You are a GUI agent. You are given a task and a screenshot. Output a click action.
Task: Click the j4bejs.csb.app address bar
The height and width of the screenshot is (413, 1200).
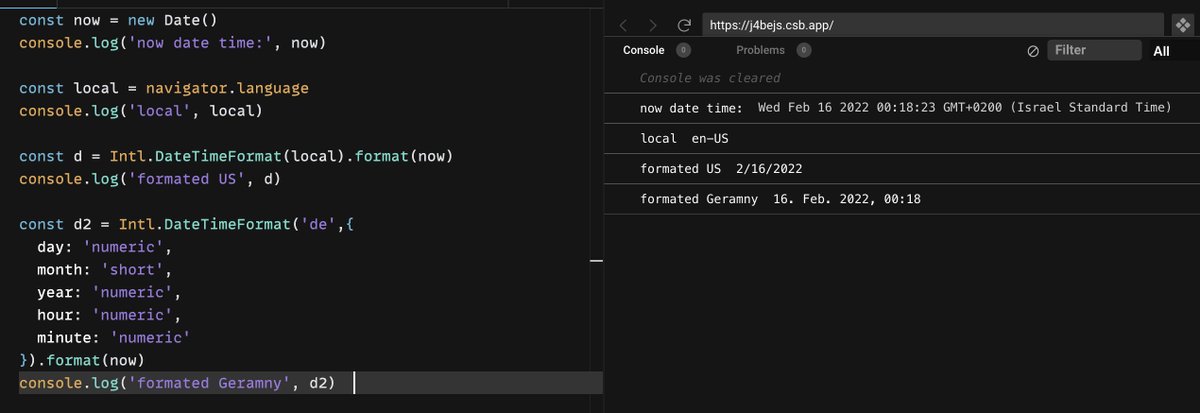pos(932,25)
